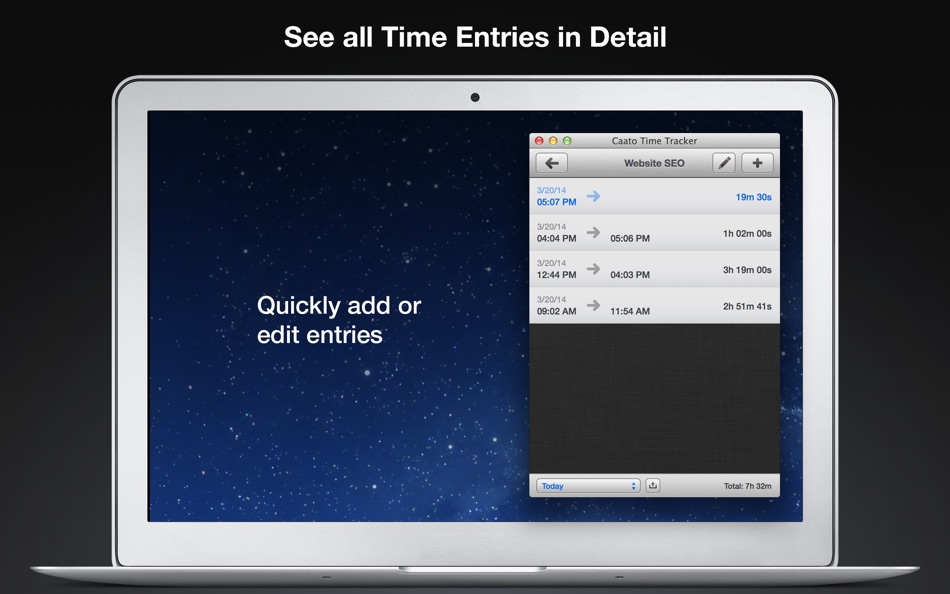Click the 04:03 PM end time

click(x=630, y=275)
